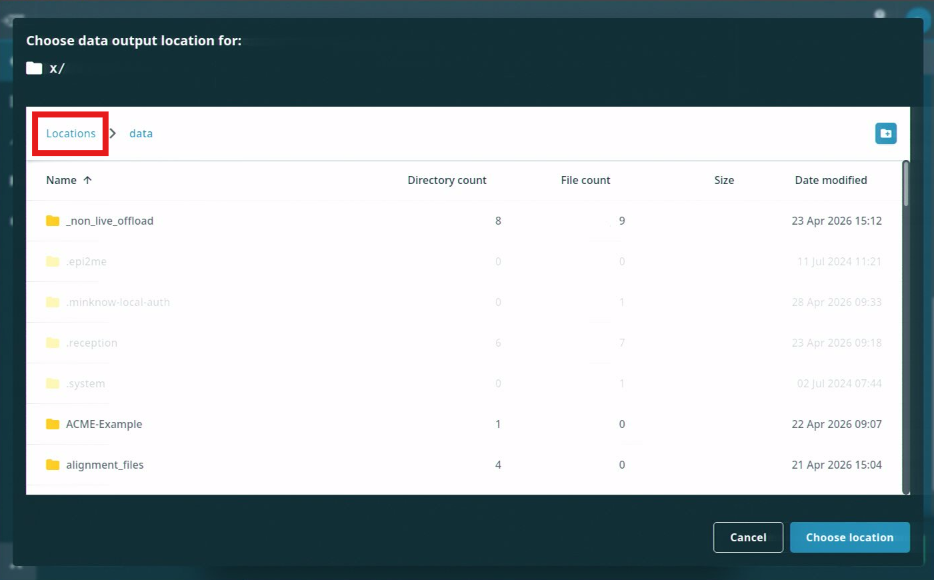Click the folder icon next to x/ header
Viewport: 934px width, 580px height.
33,66
